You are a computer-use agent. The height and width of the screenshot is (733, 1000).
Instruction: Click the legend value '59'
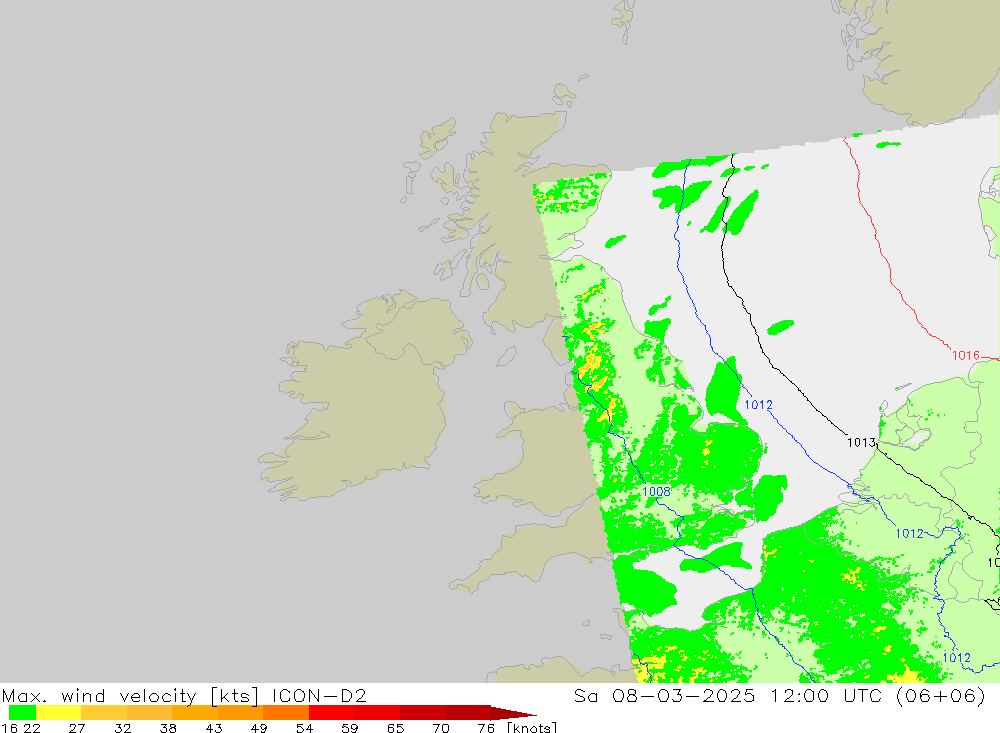tap(349, 728)
